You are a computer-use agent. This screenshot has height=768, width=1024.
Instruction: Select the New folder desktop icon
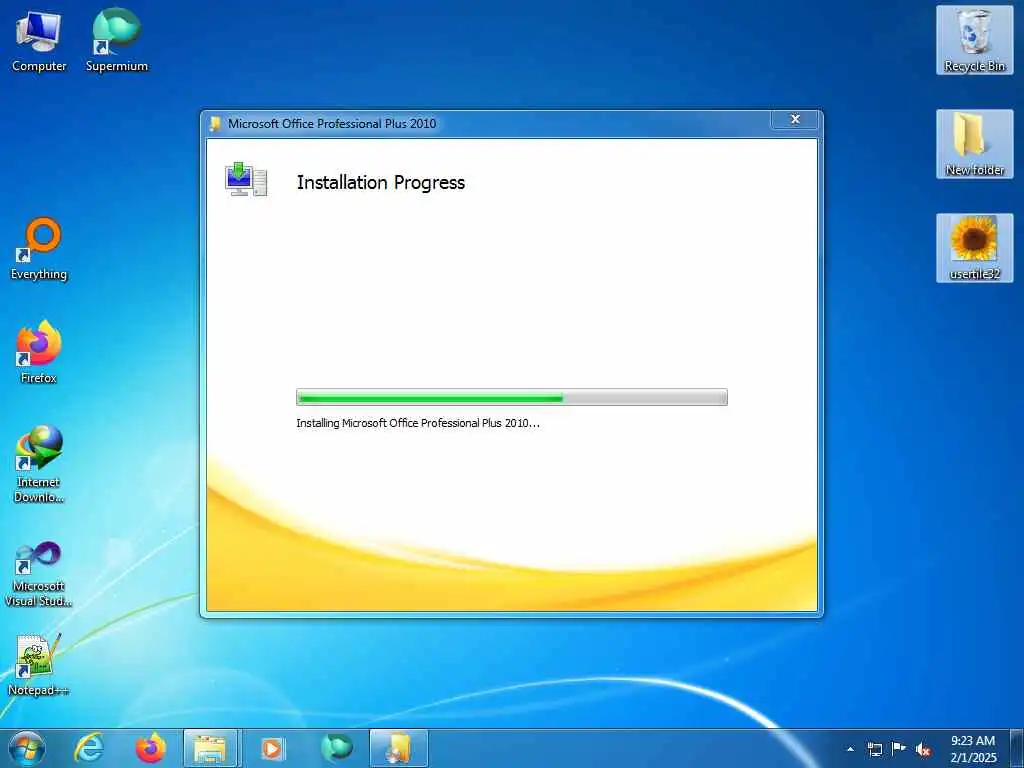974,144
